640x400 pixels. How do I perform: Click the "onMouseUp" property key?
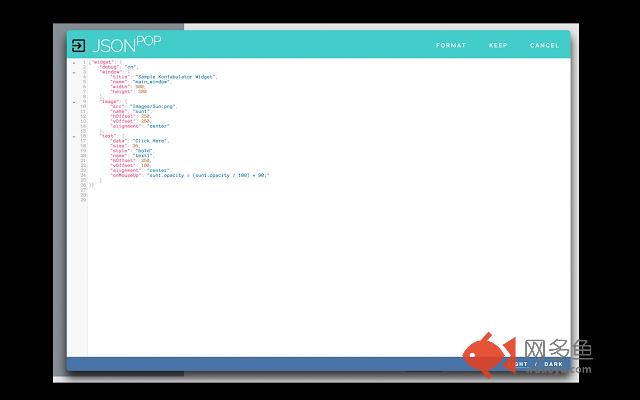(126, 175)
